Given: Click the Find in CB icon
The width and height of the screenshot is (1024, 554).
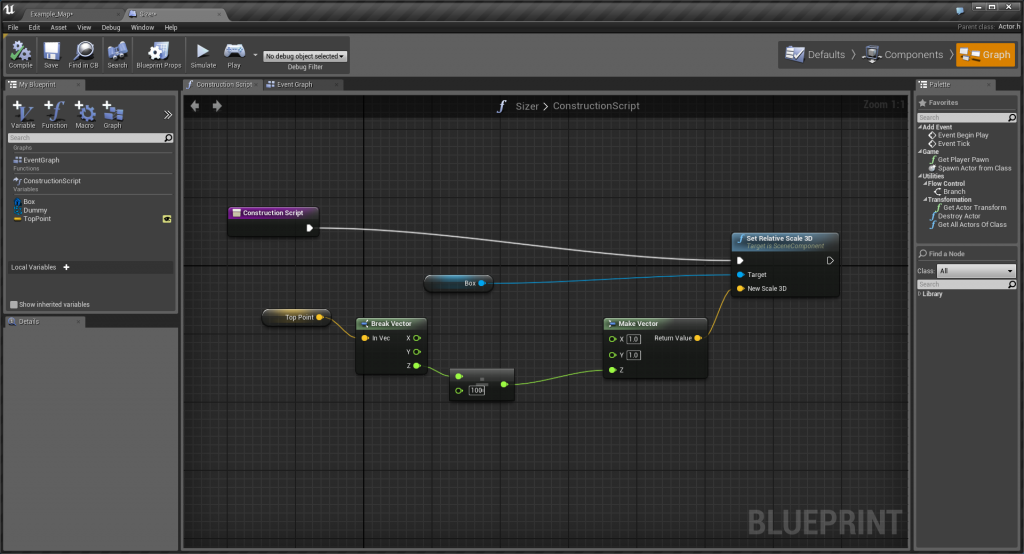Looking at the screenshot, I should [x=83, y=54].
